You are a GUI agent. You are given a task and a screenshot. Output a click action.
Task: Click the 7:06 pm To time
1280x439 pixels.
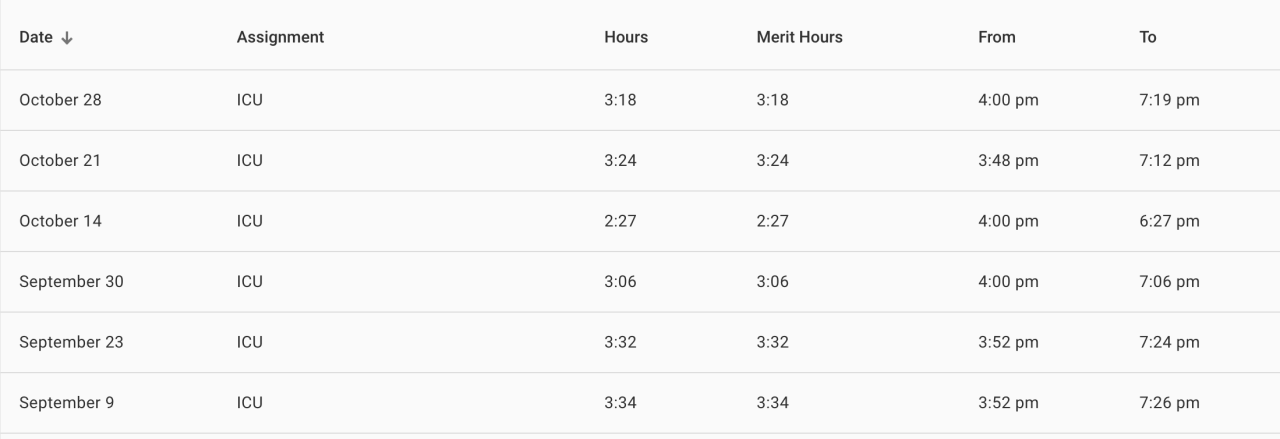1169,282
